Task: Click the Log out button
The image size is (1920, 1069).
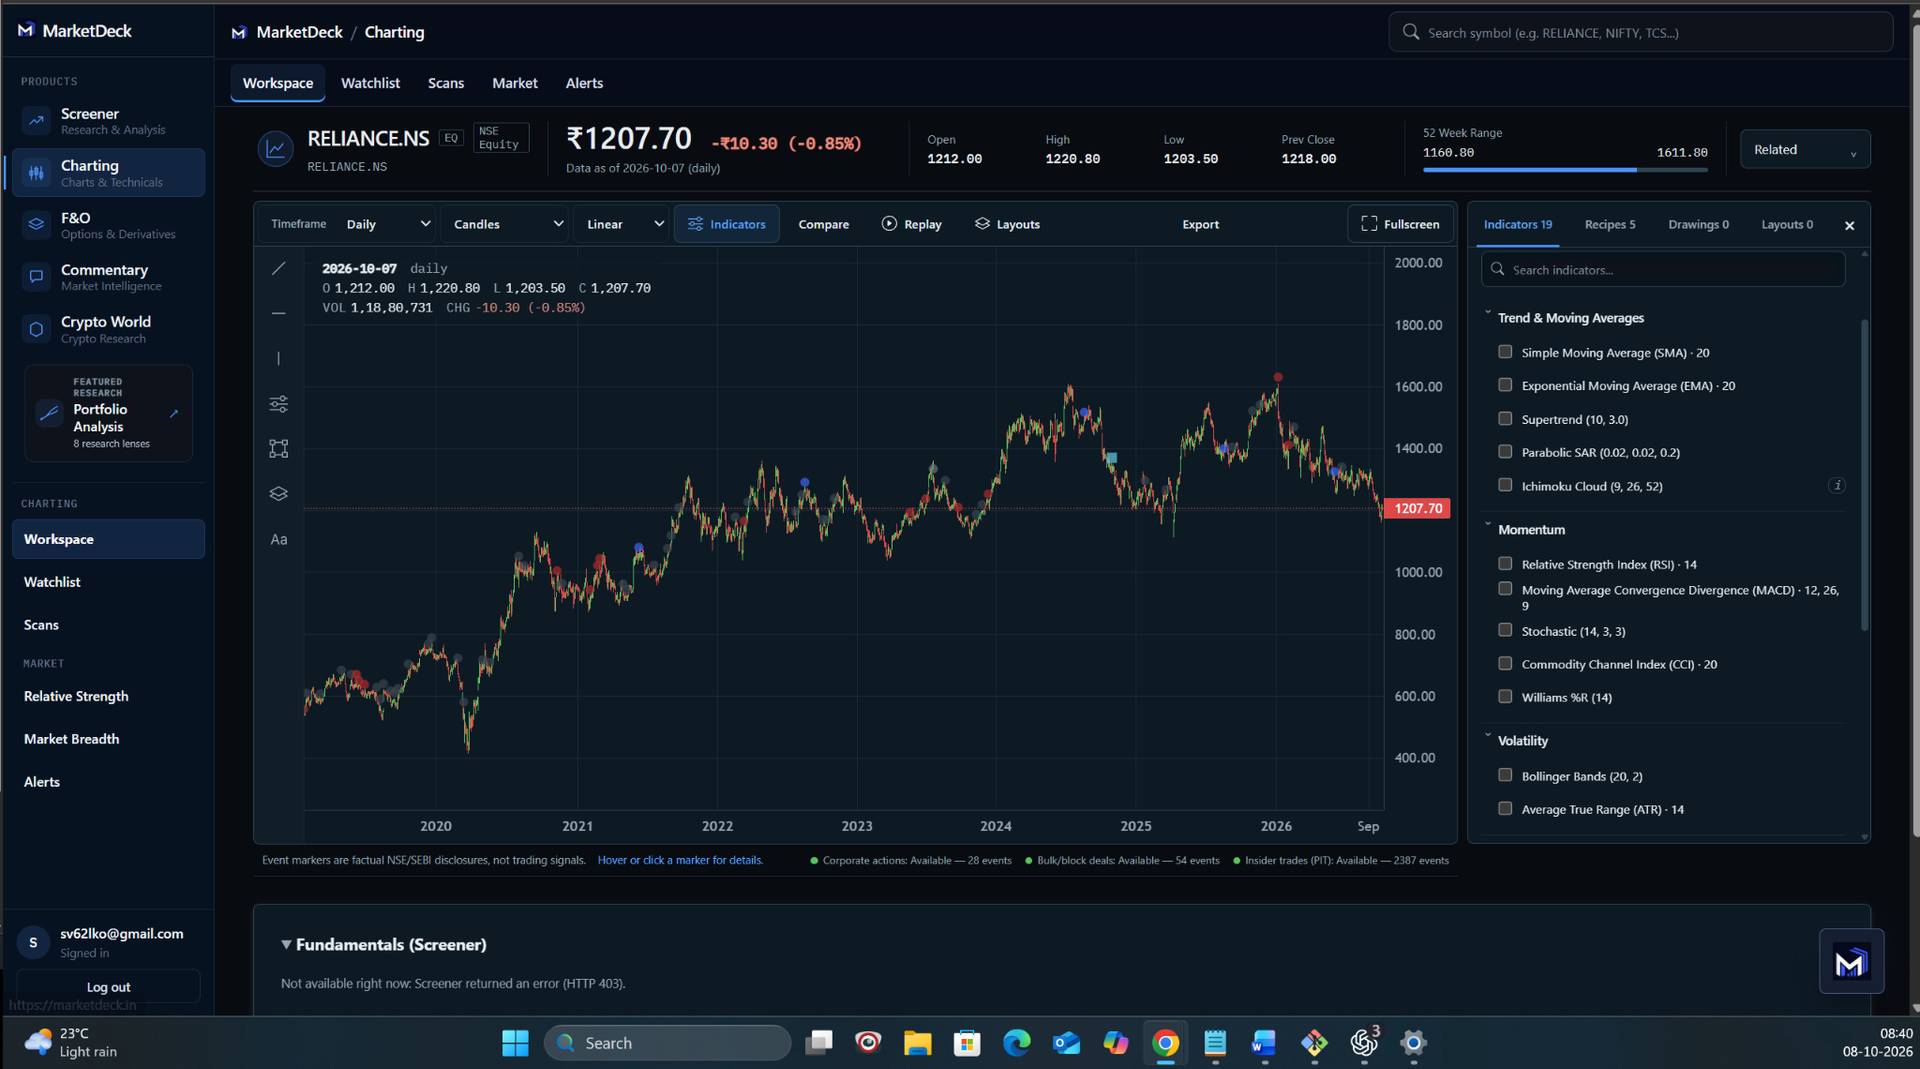Action: click(x=108, y=987)
